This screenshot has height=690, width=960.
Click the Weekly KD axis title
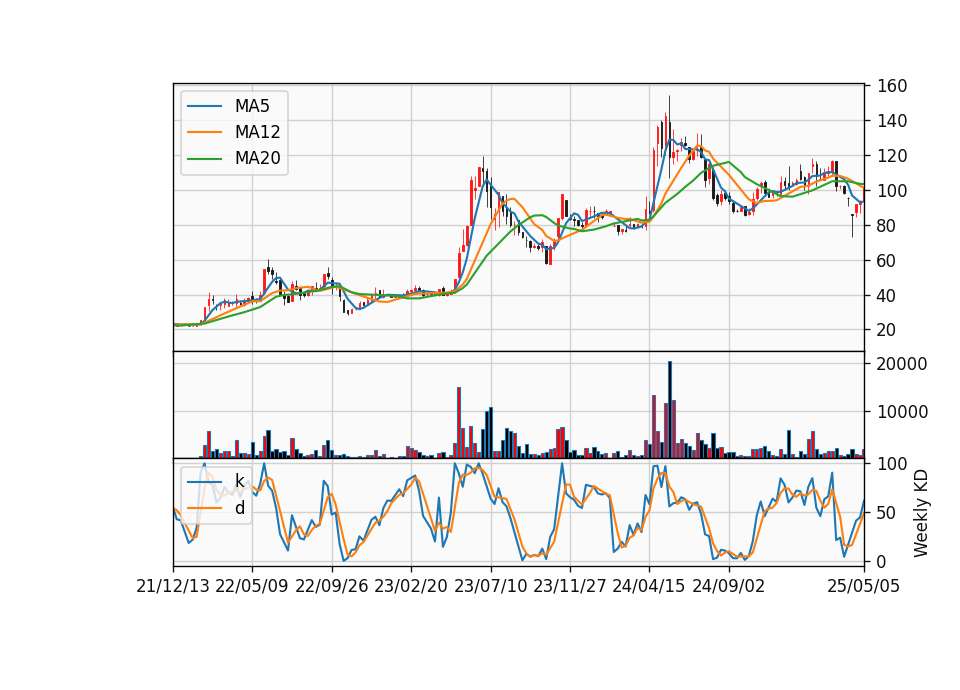pos(921,513)
